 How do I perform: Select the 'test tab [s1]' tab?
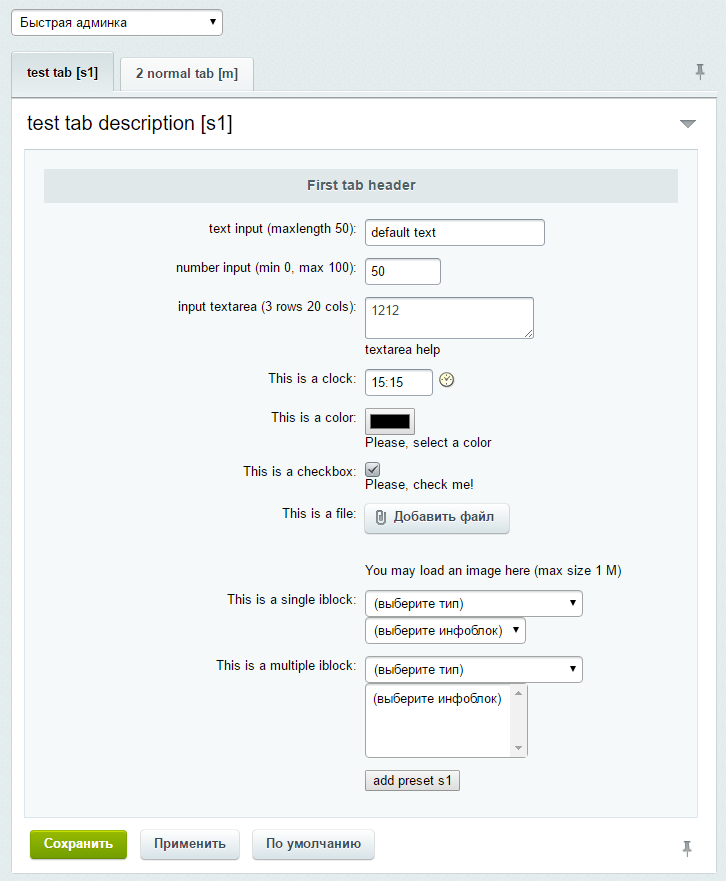click(x=62, y=73)
